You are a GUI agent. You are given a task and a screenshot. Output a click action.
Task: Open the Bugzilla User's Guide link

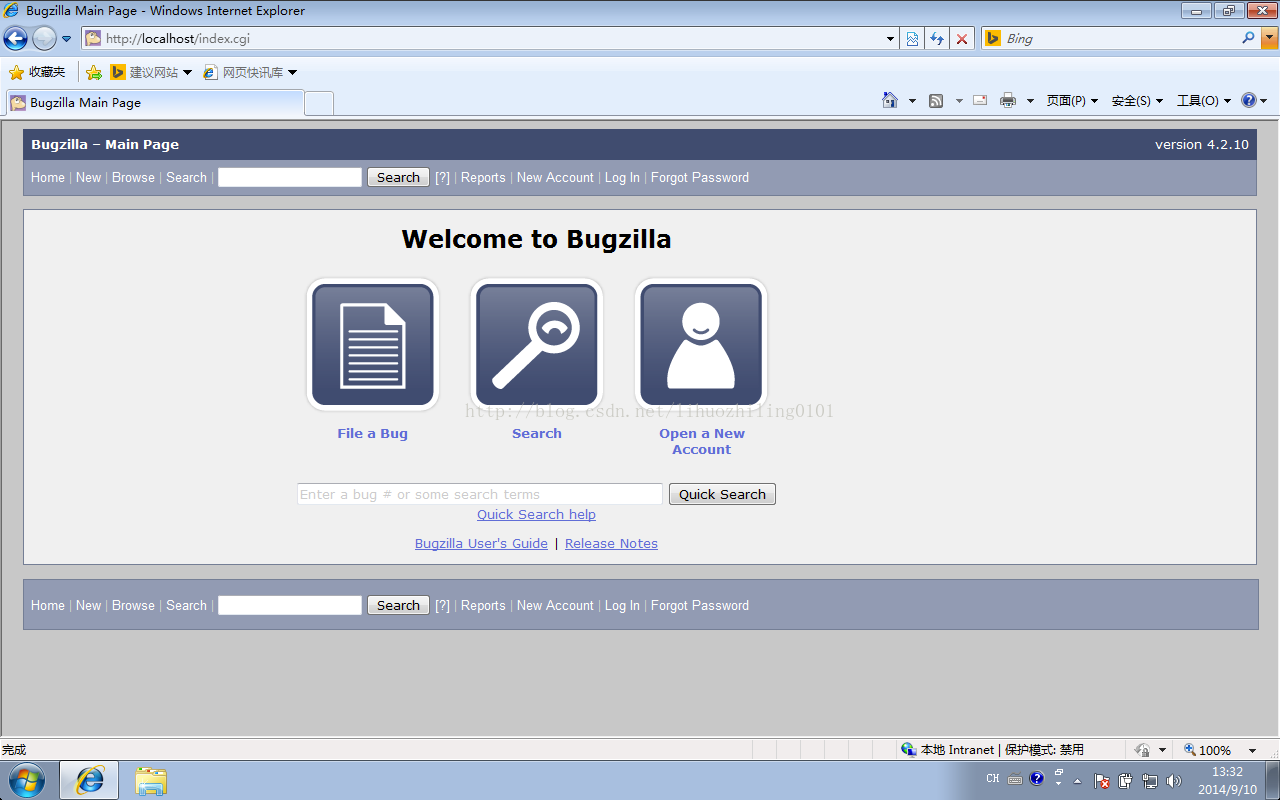coord(481,543)
